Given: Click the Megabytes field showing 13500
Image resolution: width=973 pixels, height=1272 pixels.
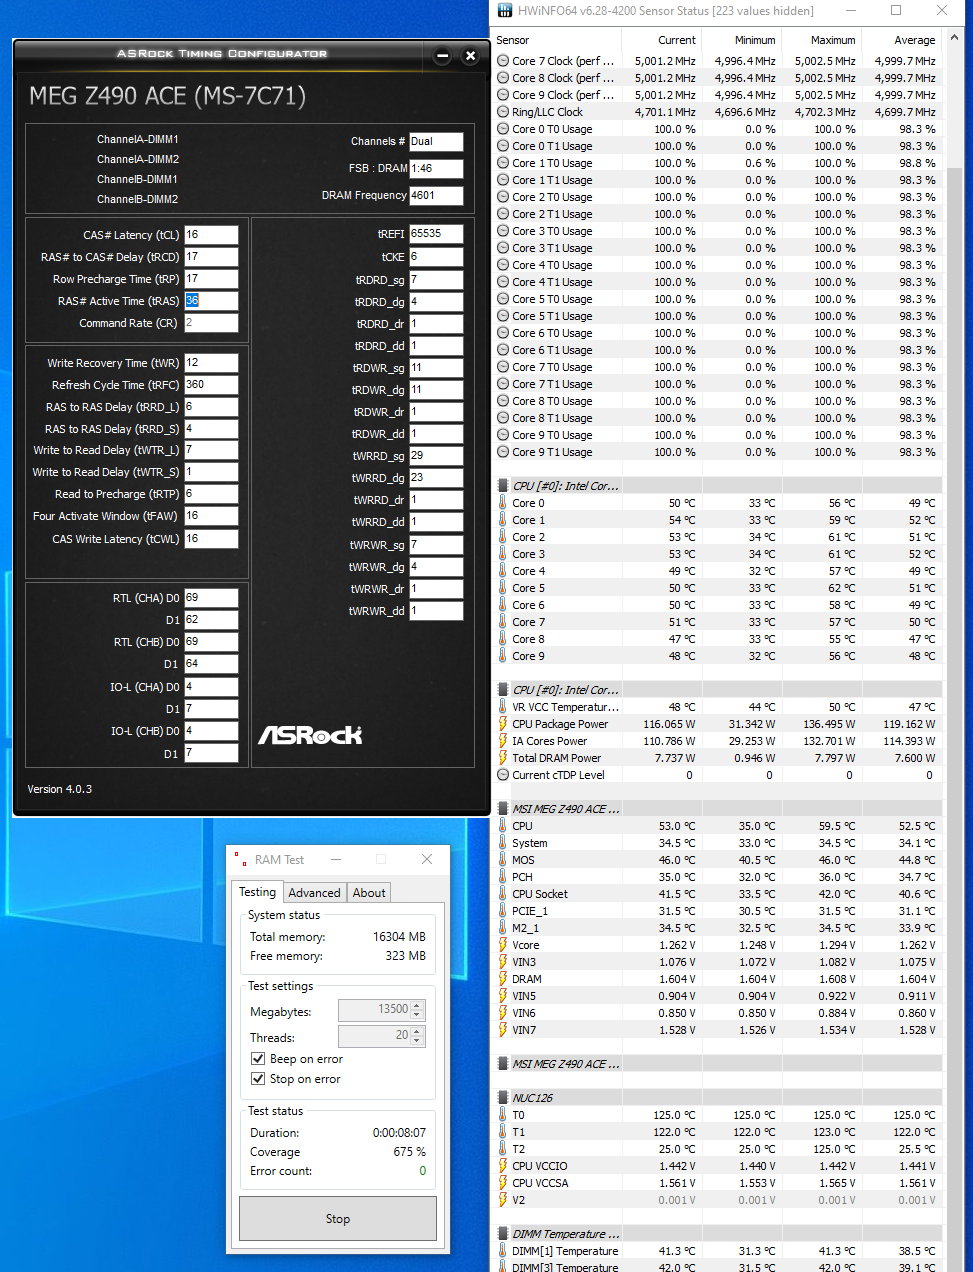Looking at the screenshot, I should tap(374, 1010).
